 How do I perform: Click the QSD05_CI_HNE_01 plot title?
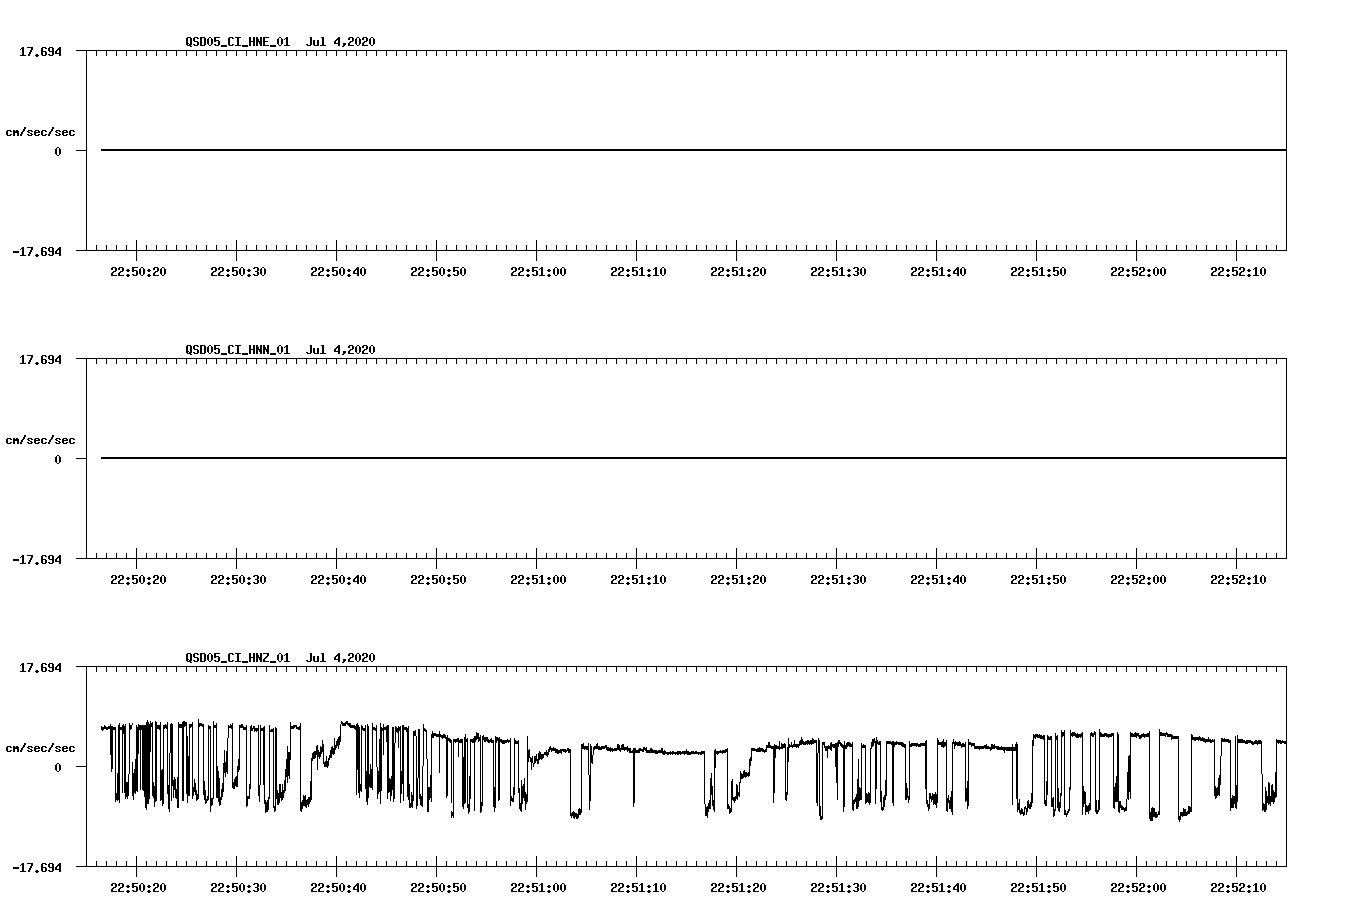pyautogui.click(x=280, y=42)
